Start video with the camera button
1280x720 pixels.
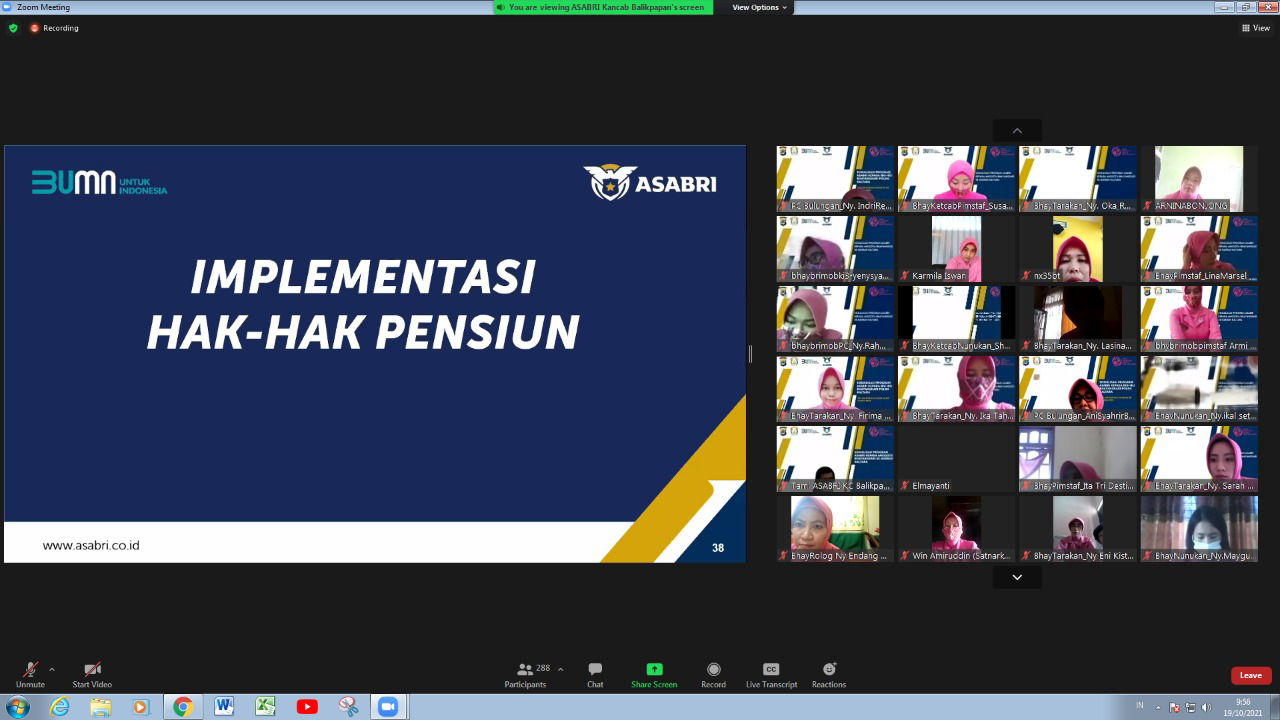[92, 675]
